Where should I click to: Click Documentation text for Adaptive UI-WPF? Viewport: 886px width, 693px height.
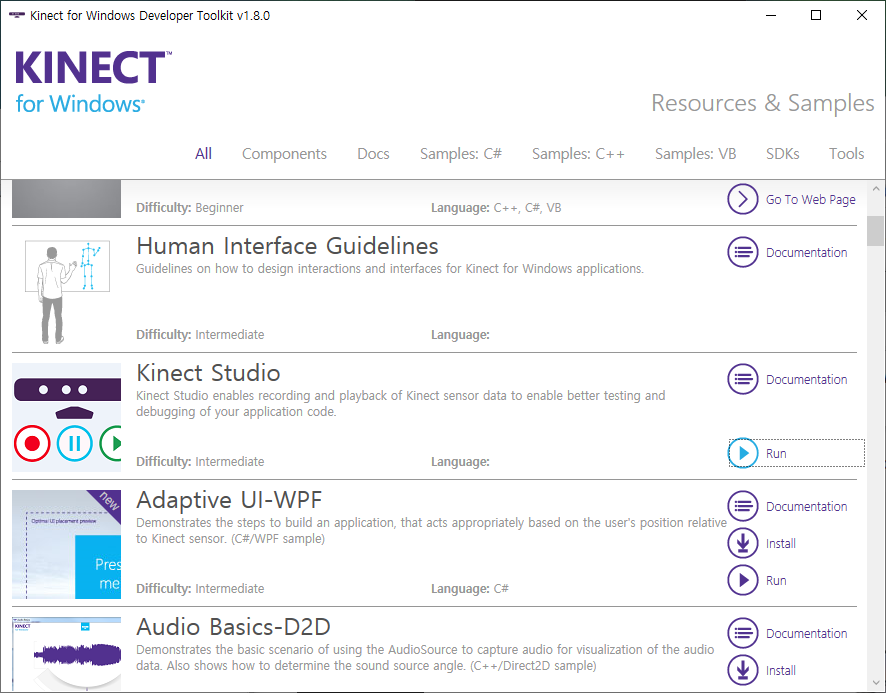[806, 506]
